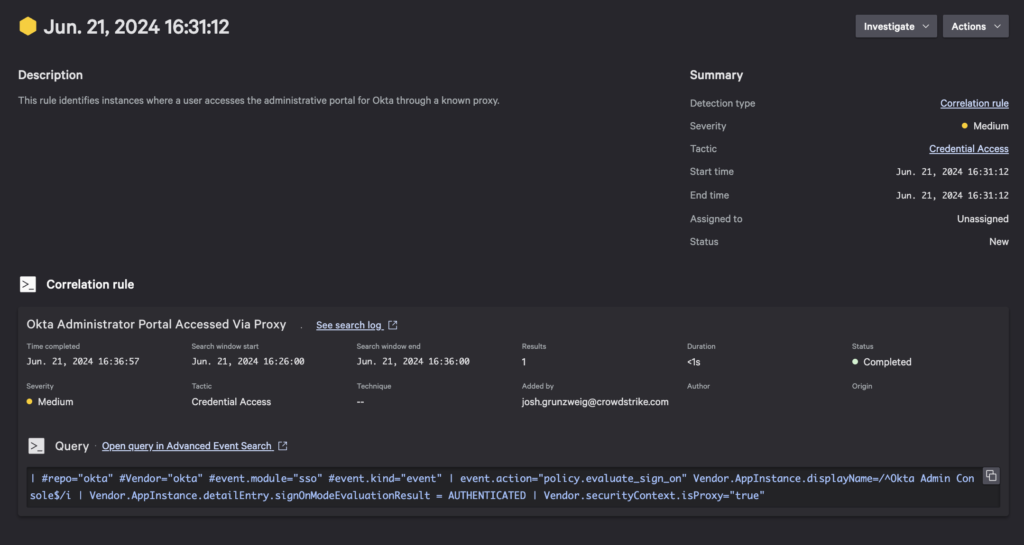Viewport: 1024px width, 545px height.
Task: Click the Jun. 21, 2024 16:31:12 heading
Action: (136, 27)
